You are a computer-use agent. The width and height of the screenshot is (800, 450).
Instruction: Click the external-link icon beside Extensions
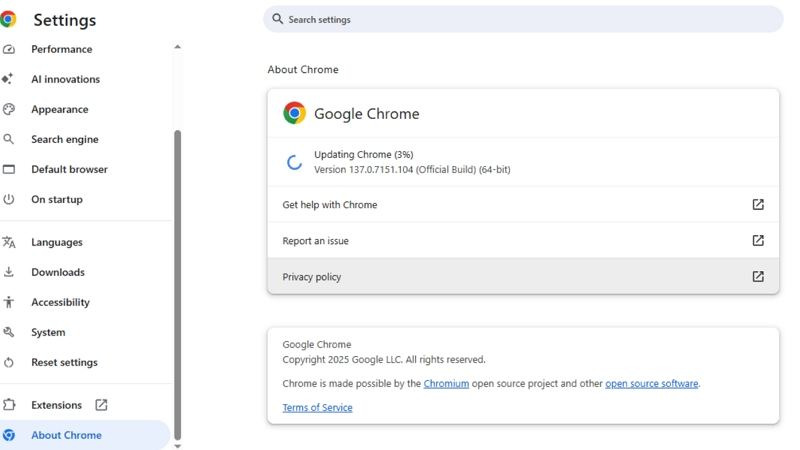pos(102,405)
